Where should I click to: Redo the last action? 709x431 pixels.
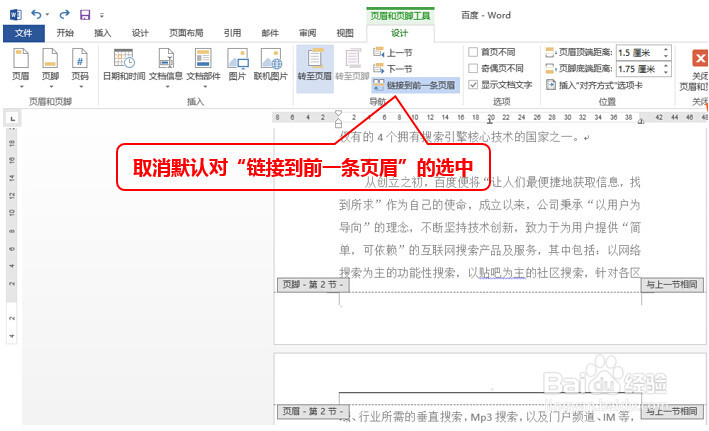coord(65,14)
